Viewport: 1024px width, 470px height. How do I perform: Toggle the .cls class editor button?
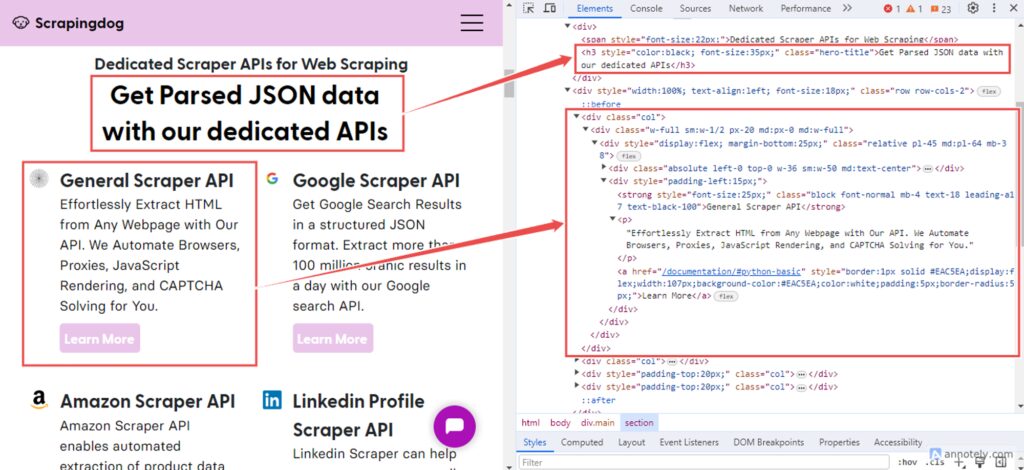pos(935,463)
